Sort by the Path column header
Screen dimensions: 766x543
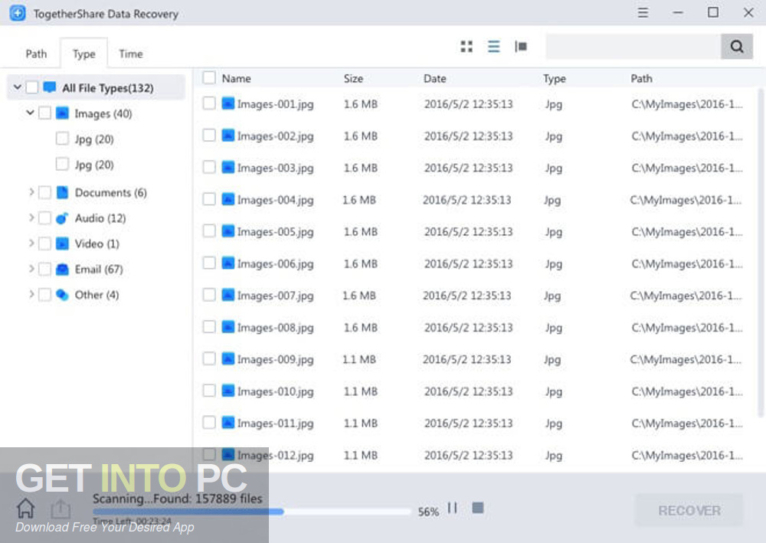641,79
